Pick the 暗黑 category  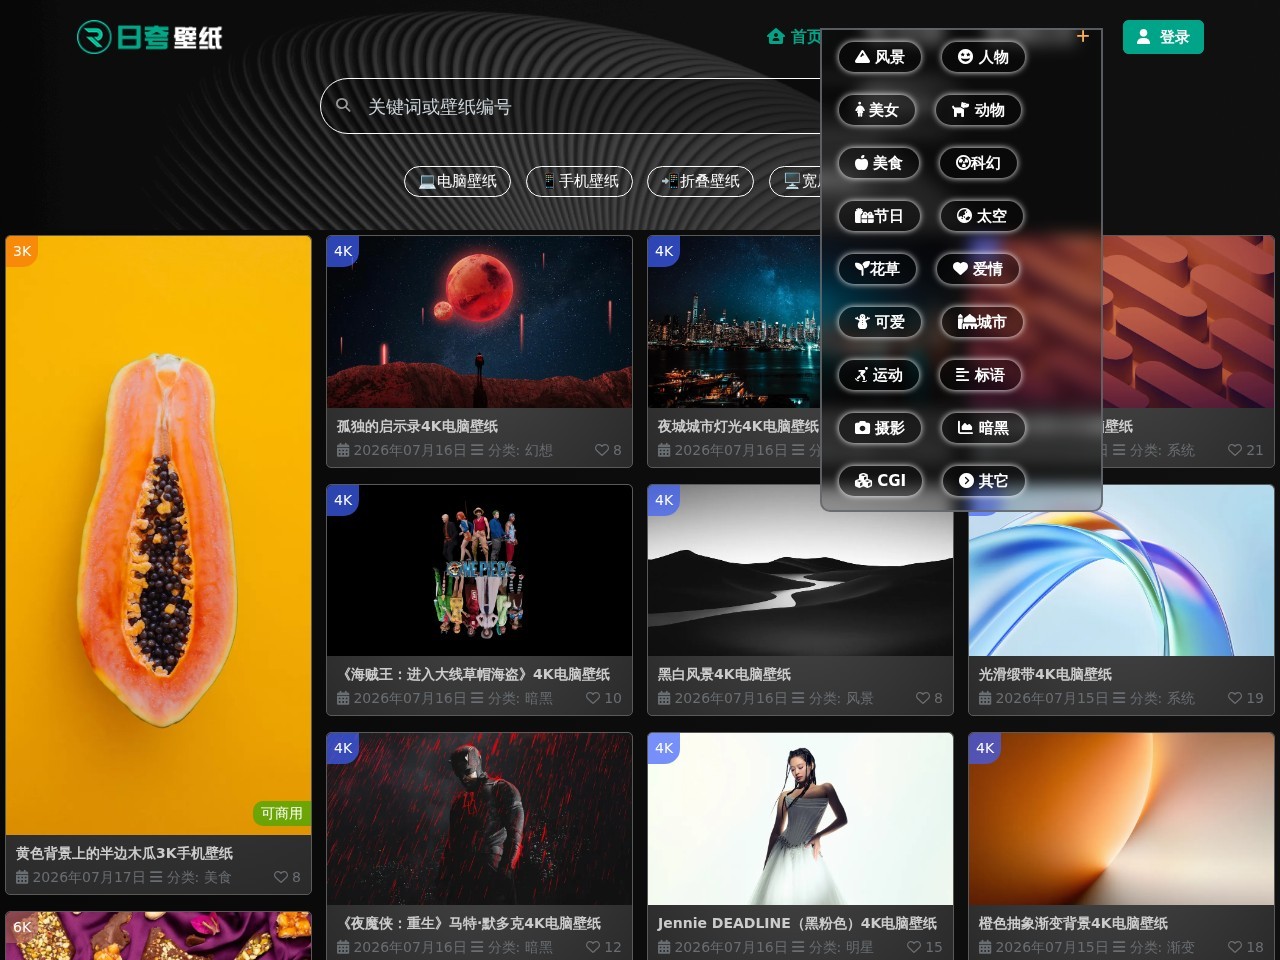[x=983, y=428]
